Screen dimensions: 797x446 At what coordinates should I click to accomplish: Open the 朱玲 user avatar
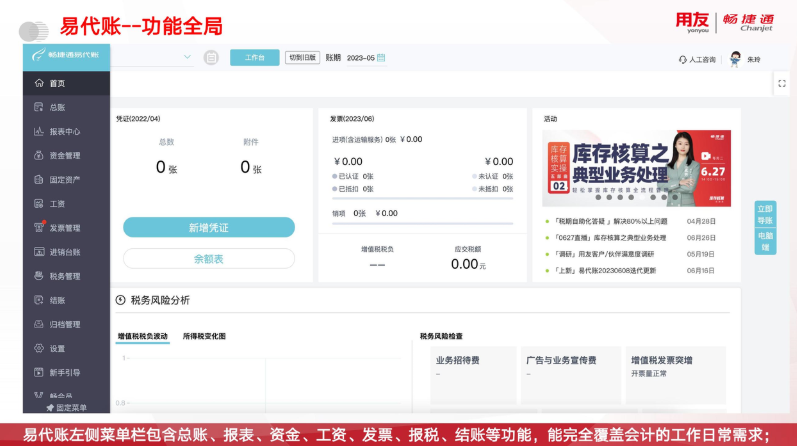[735, 59]
